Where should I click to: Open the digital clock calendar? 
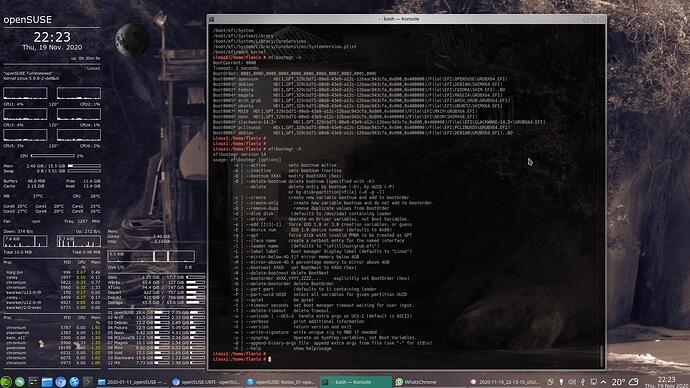tap(666, 382)
